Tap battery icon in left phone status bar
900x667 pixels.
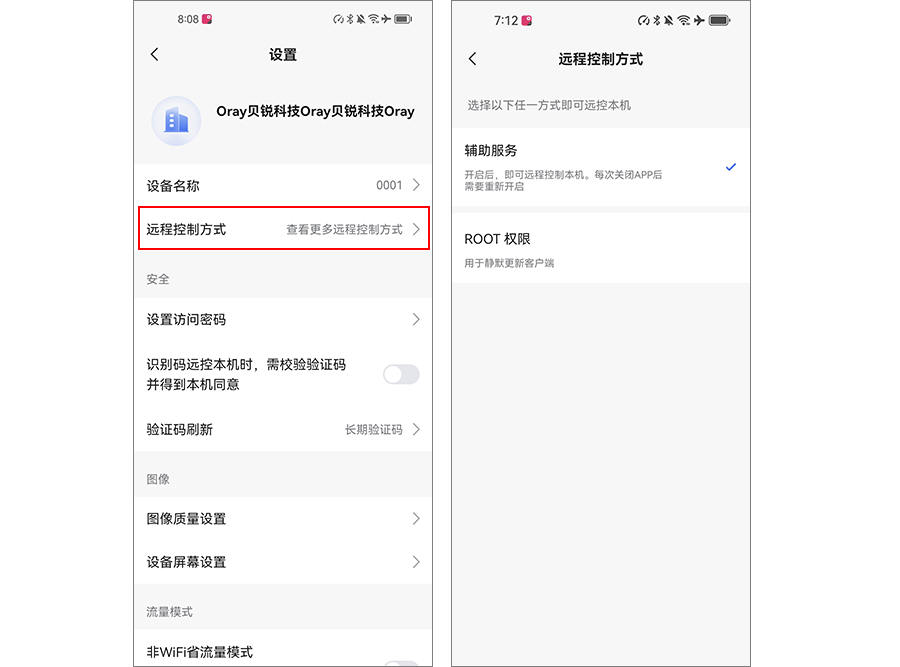tap(404, 19)
